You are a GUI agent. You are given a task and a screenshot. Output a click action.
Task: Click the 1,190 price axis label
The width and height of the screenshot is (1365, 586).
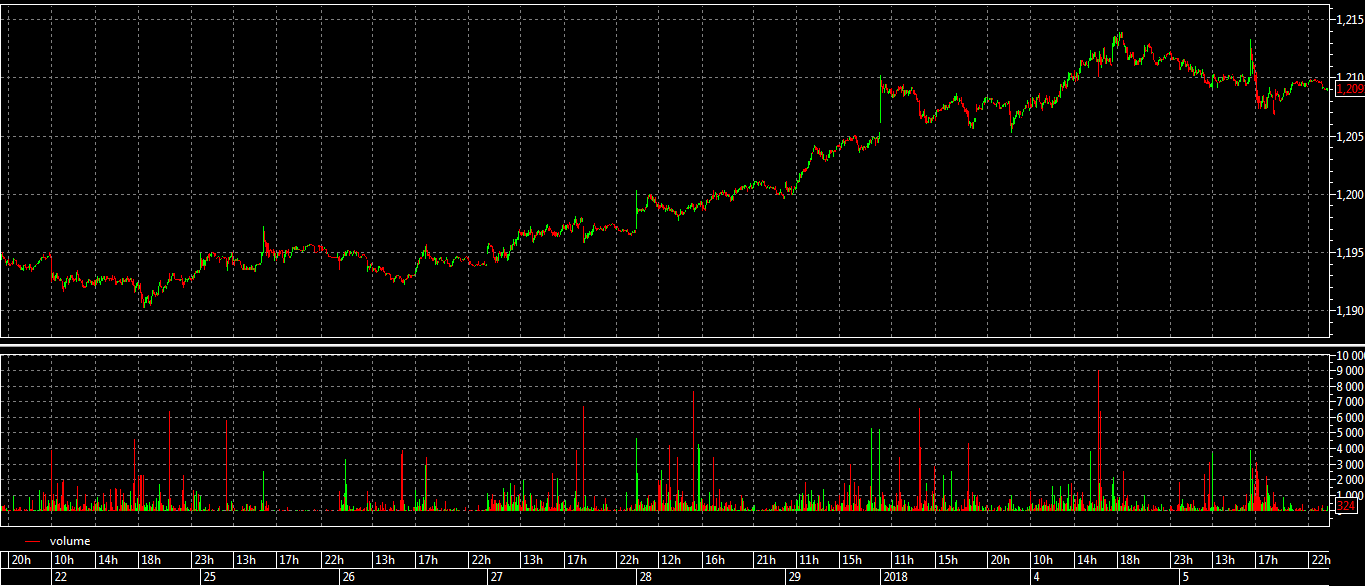(1348, 311)
